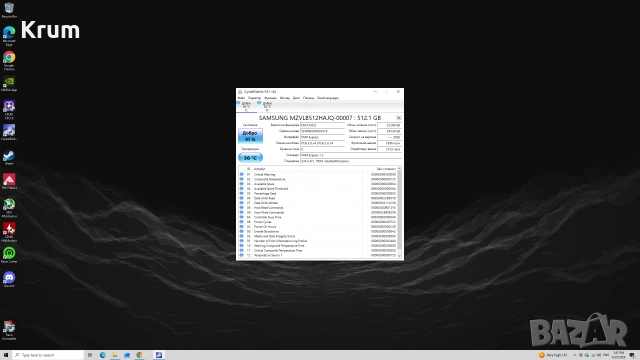Select the CrystalDiskInfo desktop shortcut
This screenshot has width=640, height=360.
9,132
